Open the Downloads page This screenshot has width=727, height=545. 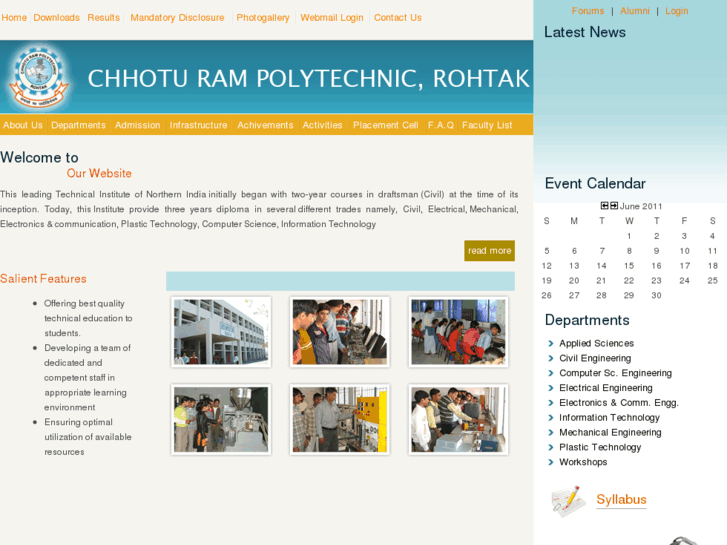(57, 18)
